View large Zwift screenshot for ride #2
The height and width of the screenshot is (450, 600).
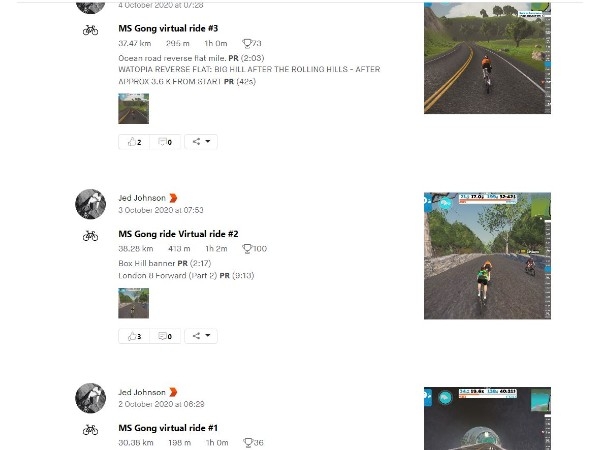tap(487, 256)
